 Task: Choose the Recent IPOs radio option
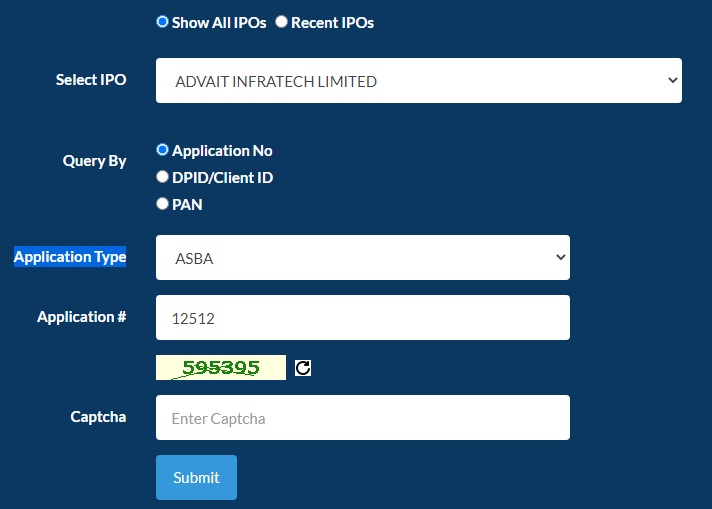[x=281, y=22]
